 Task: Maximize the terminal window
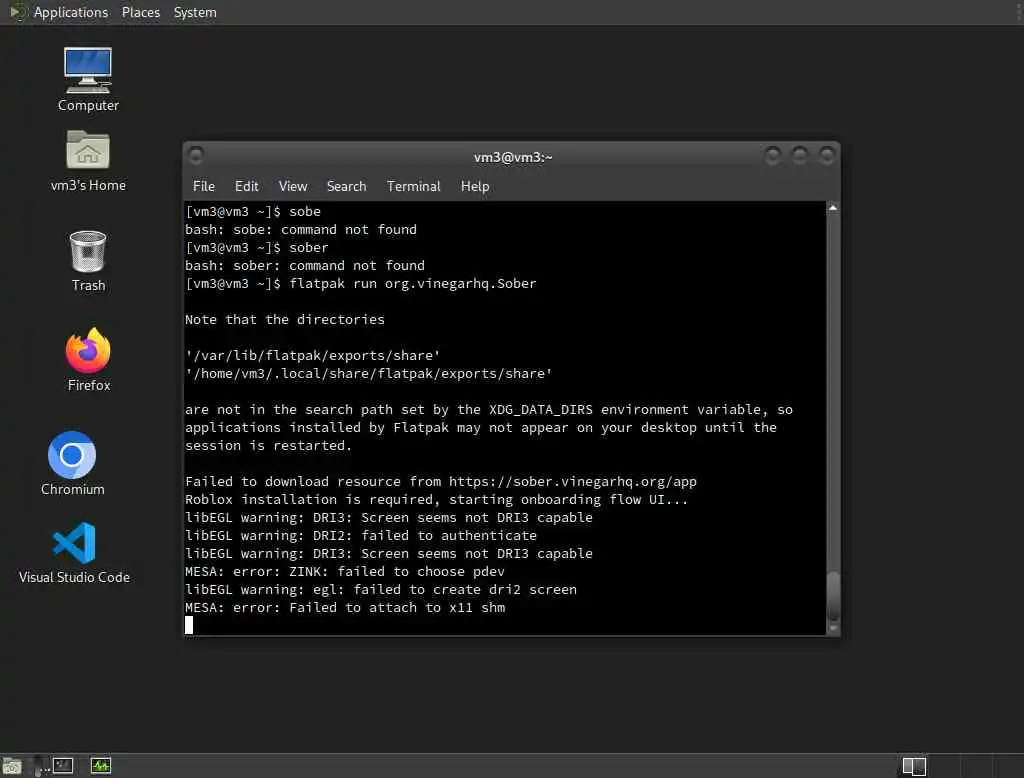click(x=800, y=155)
